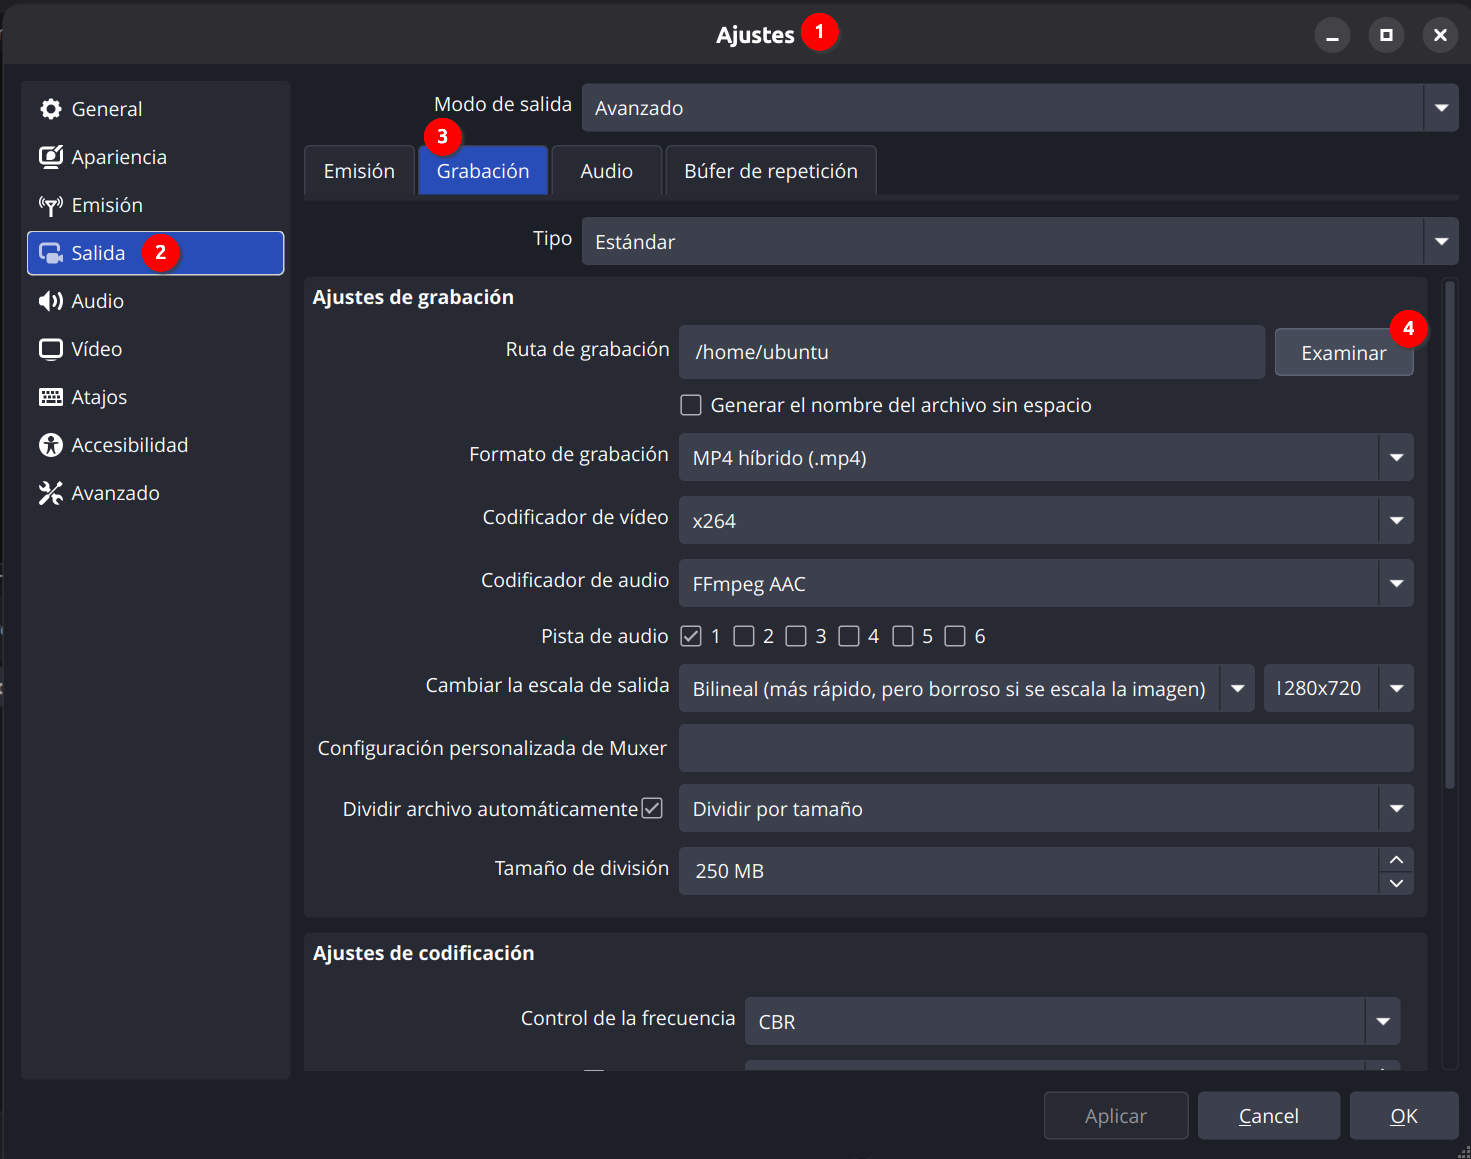Click the OK button
The height and width of the screenshot is (1159, 1471).
(x=1404, y=1116)
